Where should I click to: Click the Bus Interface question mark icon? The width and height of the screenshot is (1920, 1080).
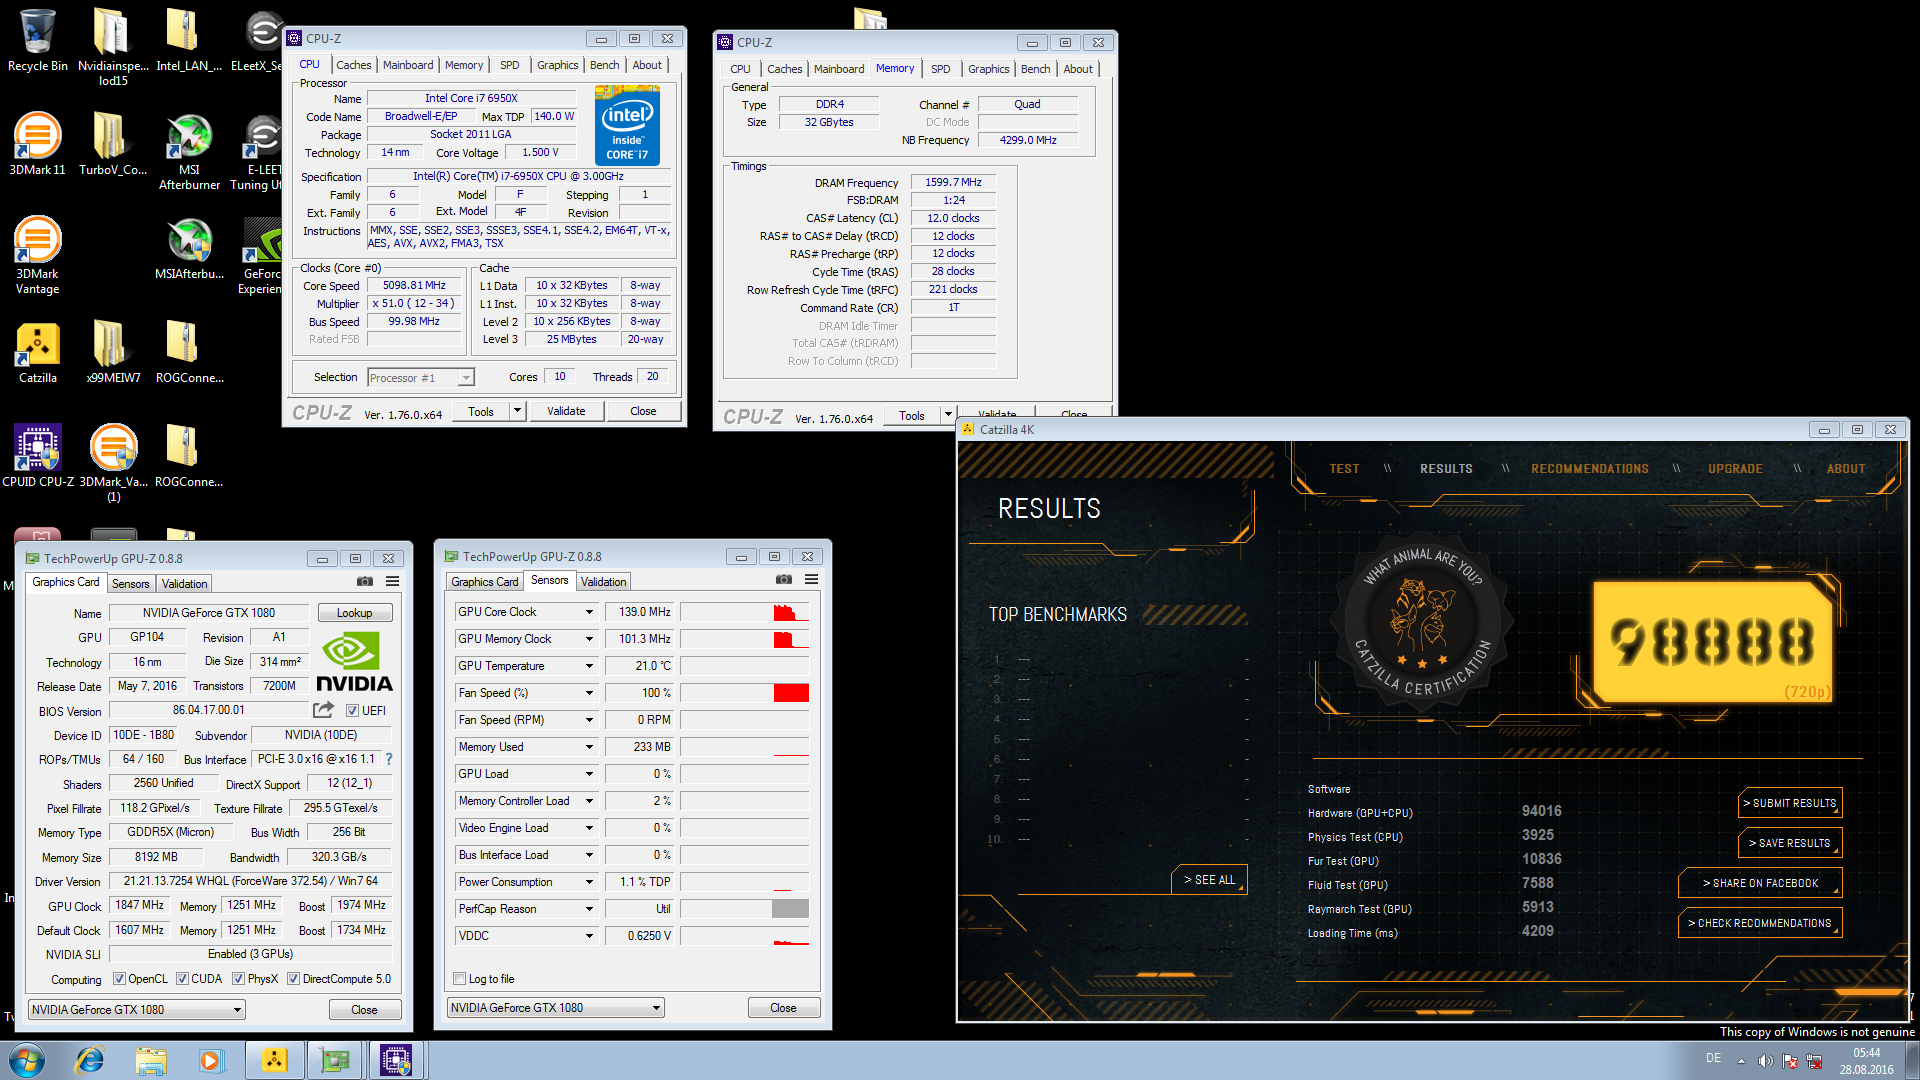tap(389, 759)
